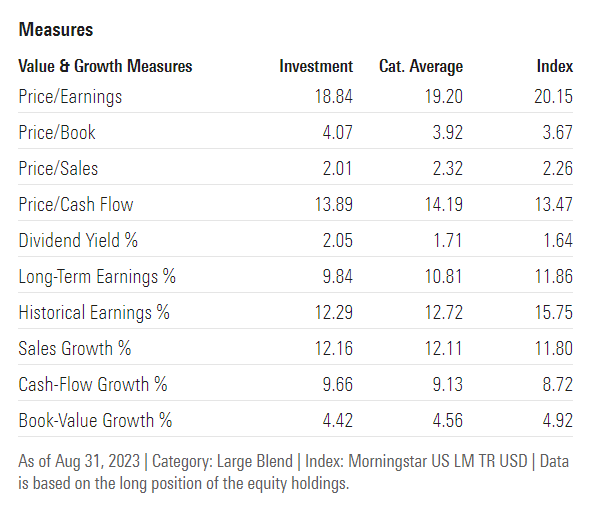Click the Cat. Average column header
The width and height of the screenshot is (601, 508).
click(x=421, y=66)
